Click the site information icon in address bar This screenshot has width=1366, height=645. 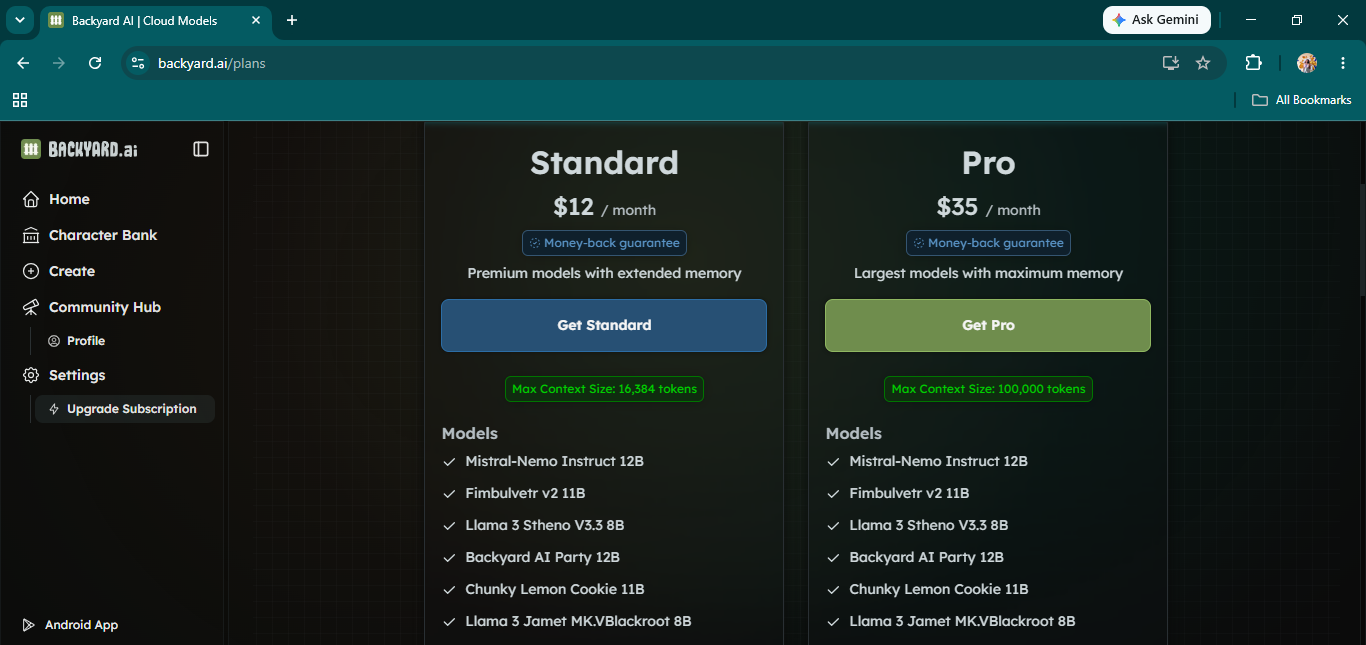pos(139,63)
